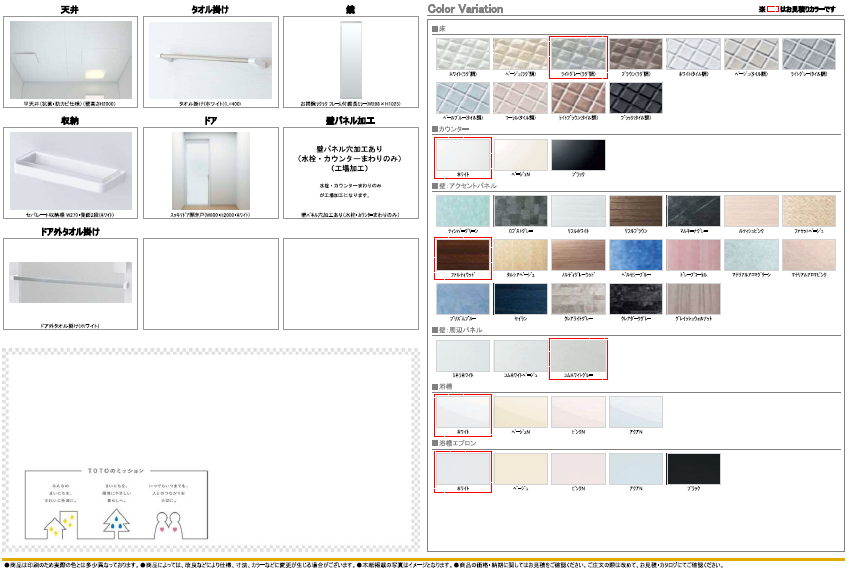
Task: Select the dark marble accent panel swatch
Action: pos(694,212)
